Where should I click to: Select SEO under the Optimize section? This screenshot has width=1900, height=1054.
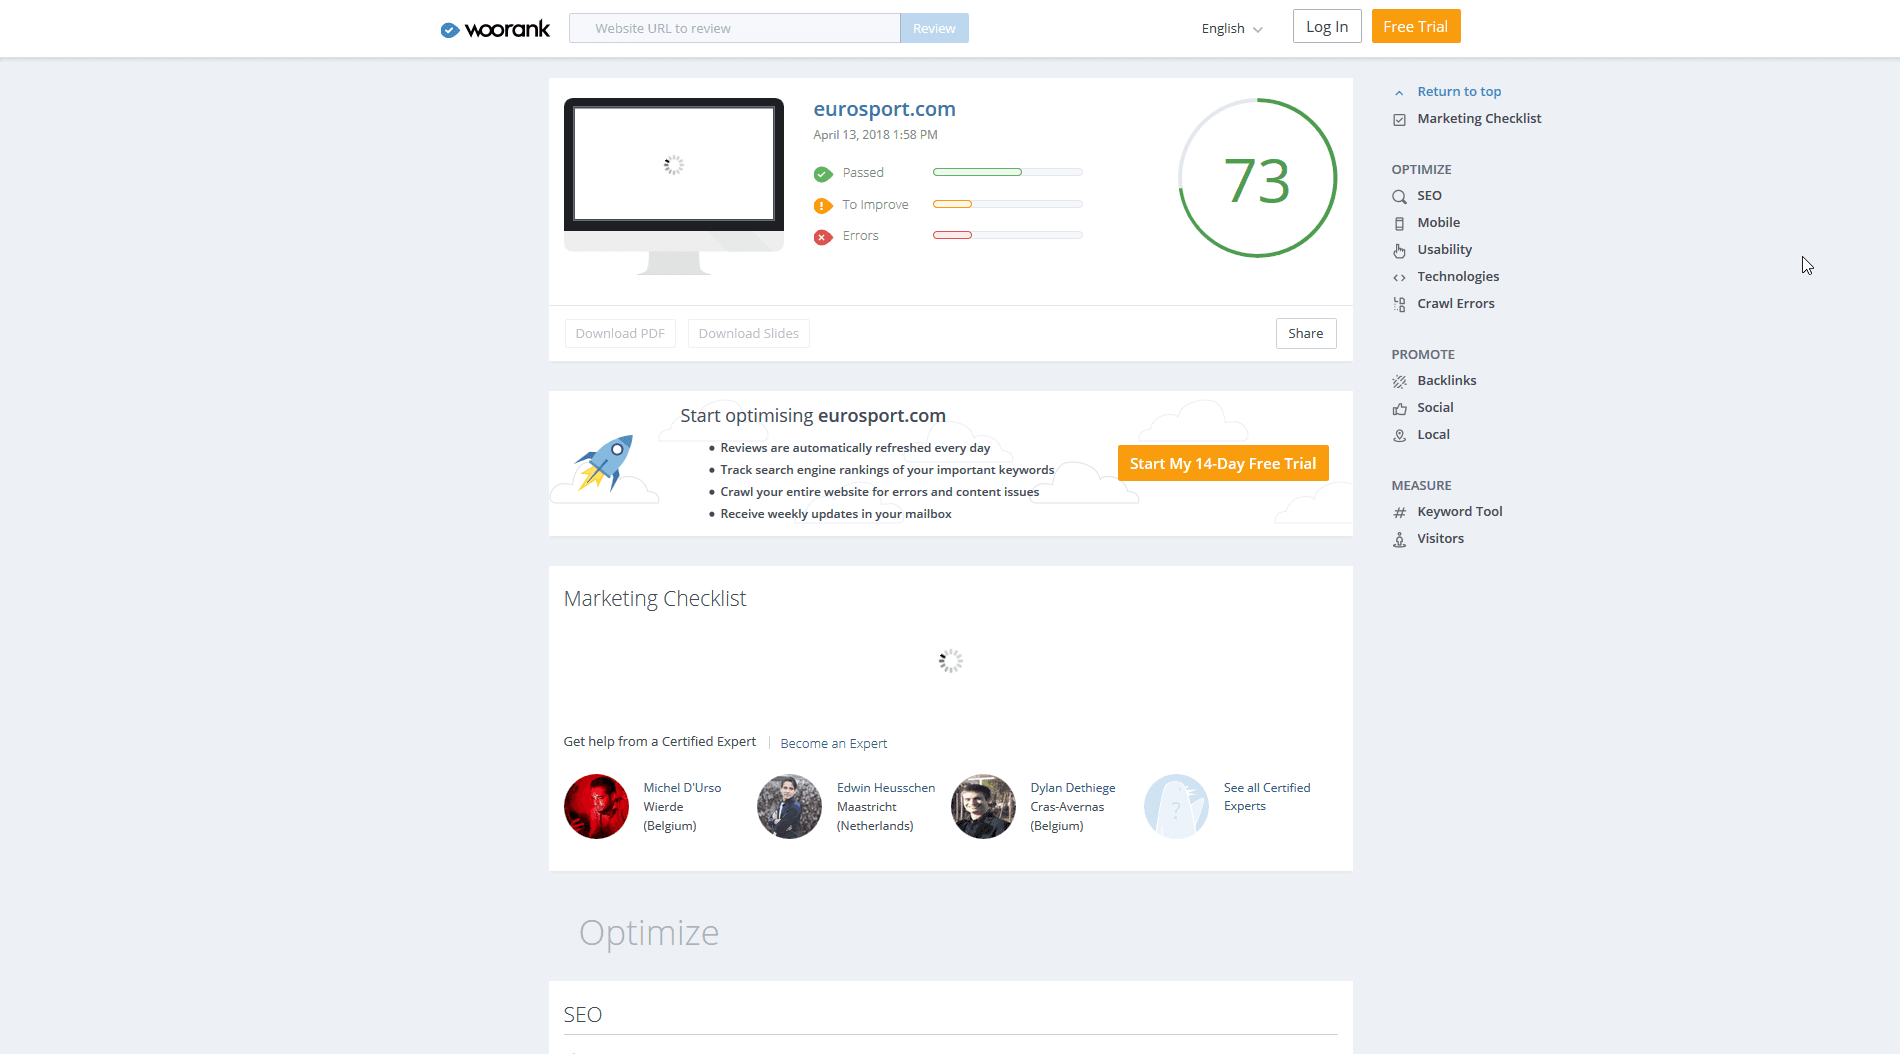[1429, 195]
